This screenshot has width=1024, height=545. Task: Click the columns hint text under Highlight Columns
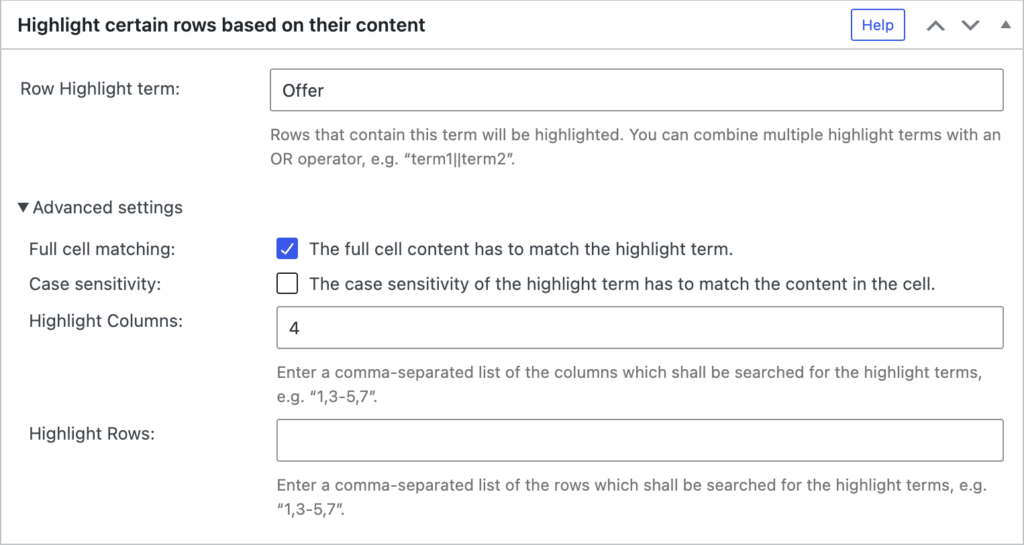[632, 382]
